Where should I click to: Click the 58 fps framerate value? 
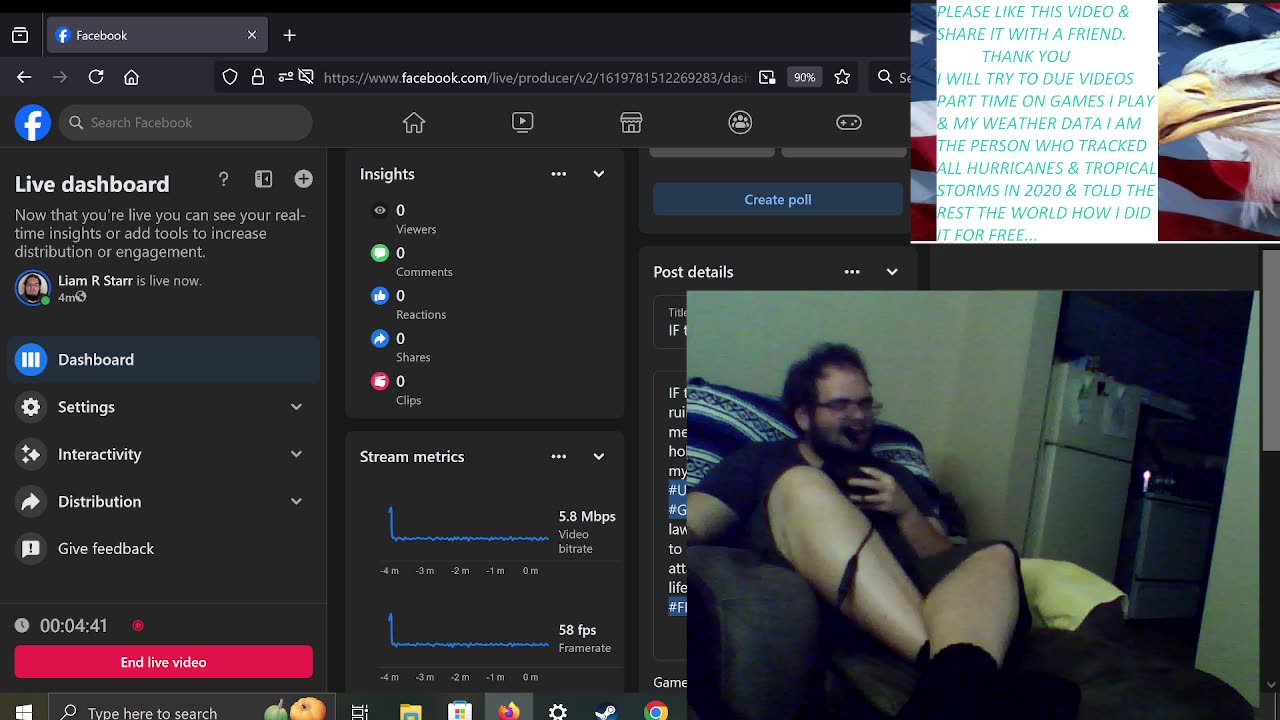[578, 630]
